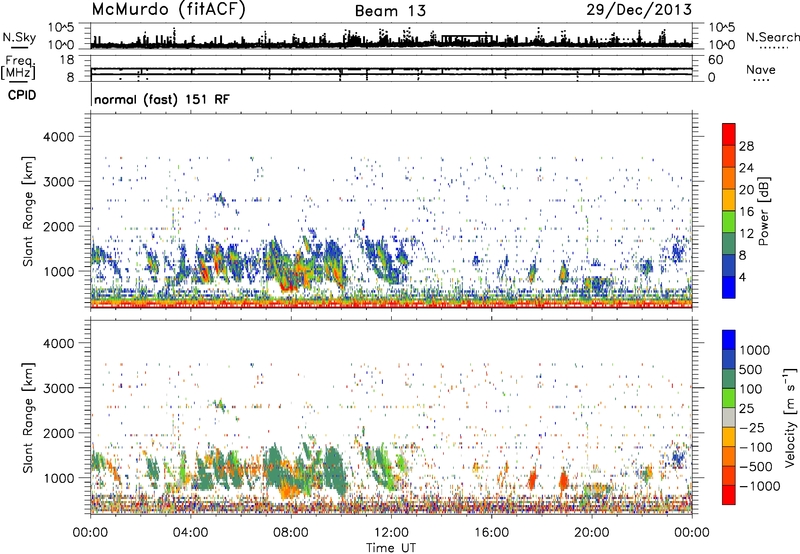Click the 1000 tick on velocity colorbar
This screenshot has width=800, height=554.
tap(754, 350)
